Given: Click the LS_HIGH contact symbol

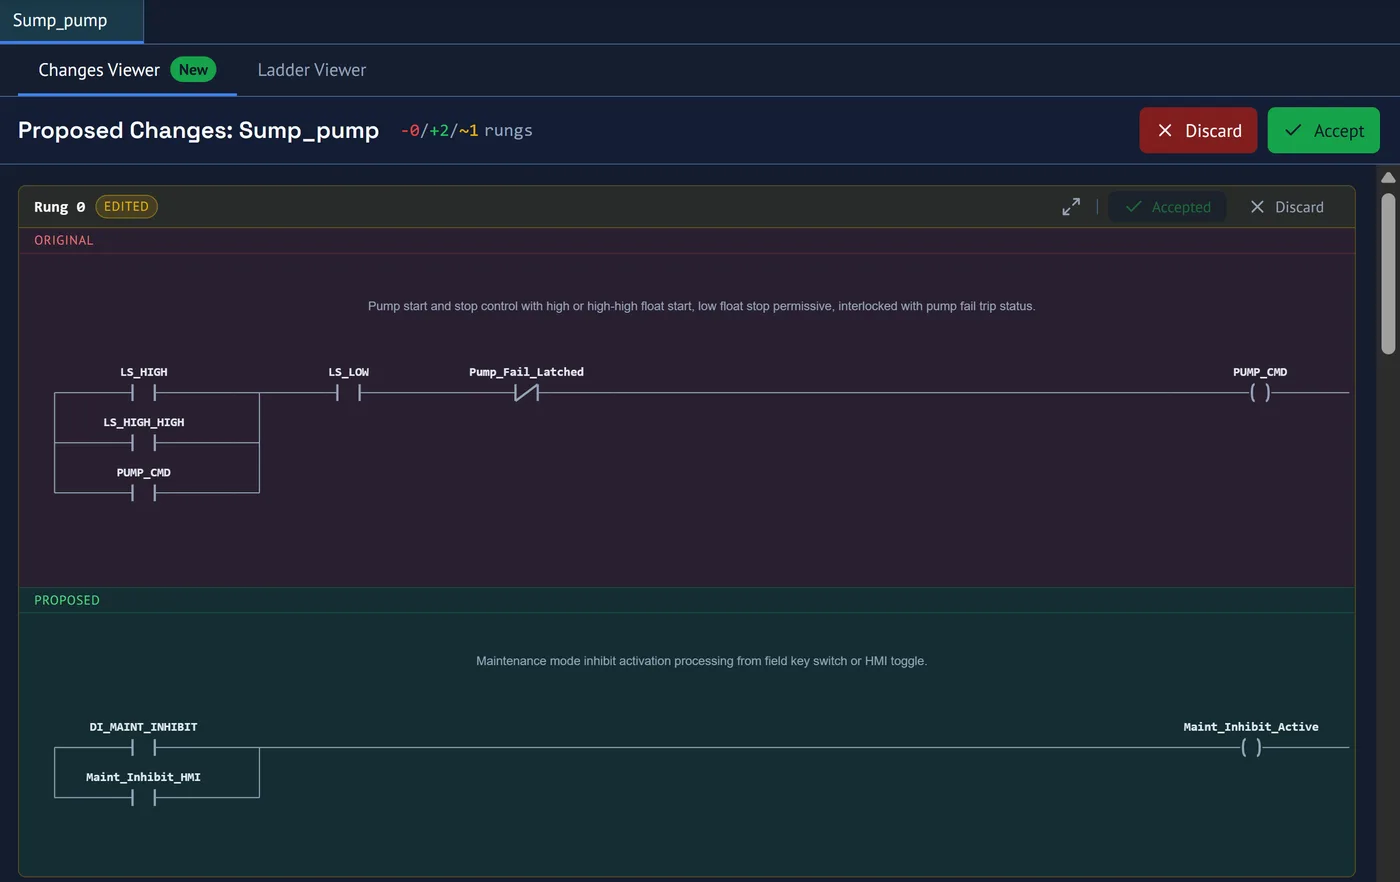Looking at the screenshot, I should point(143,393).
